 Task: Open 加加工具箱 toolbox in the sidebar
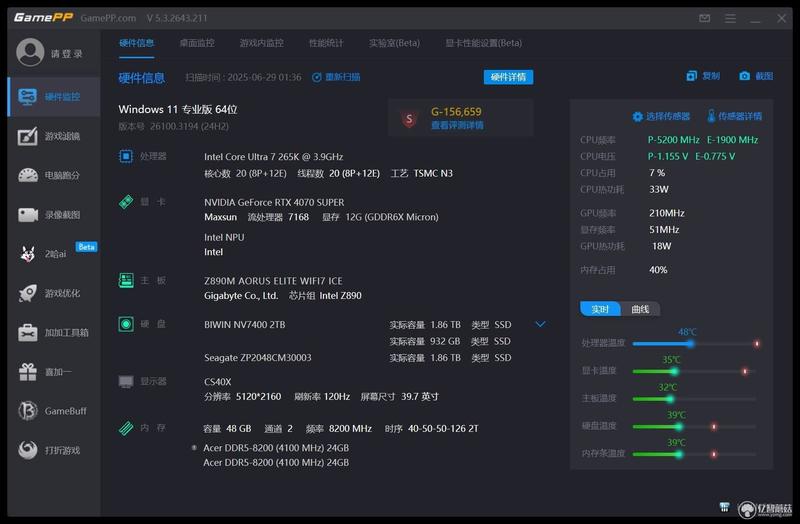coord(54,333)
